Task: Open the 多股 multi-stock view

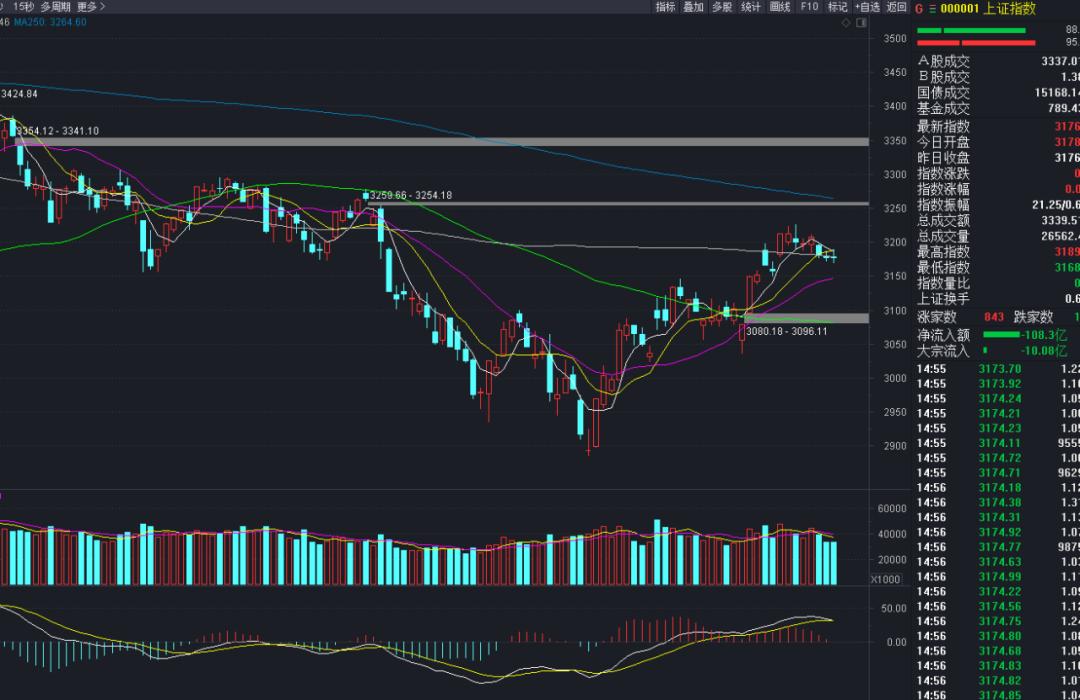Action: point(722,7)
